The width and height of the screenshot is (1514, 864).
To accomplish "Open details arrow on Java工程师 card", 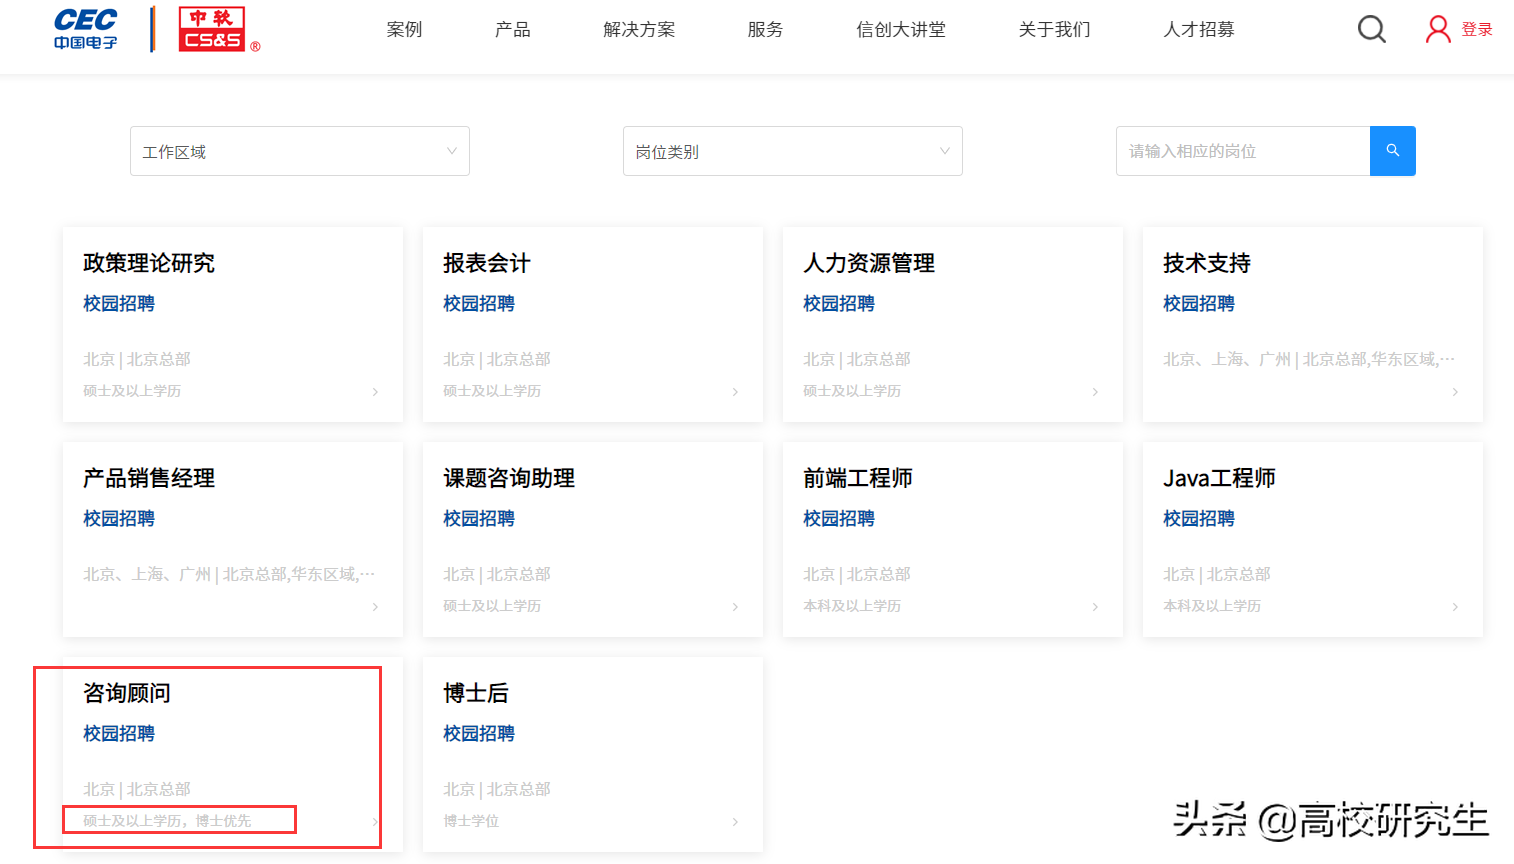I will pos(1455,606).
